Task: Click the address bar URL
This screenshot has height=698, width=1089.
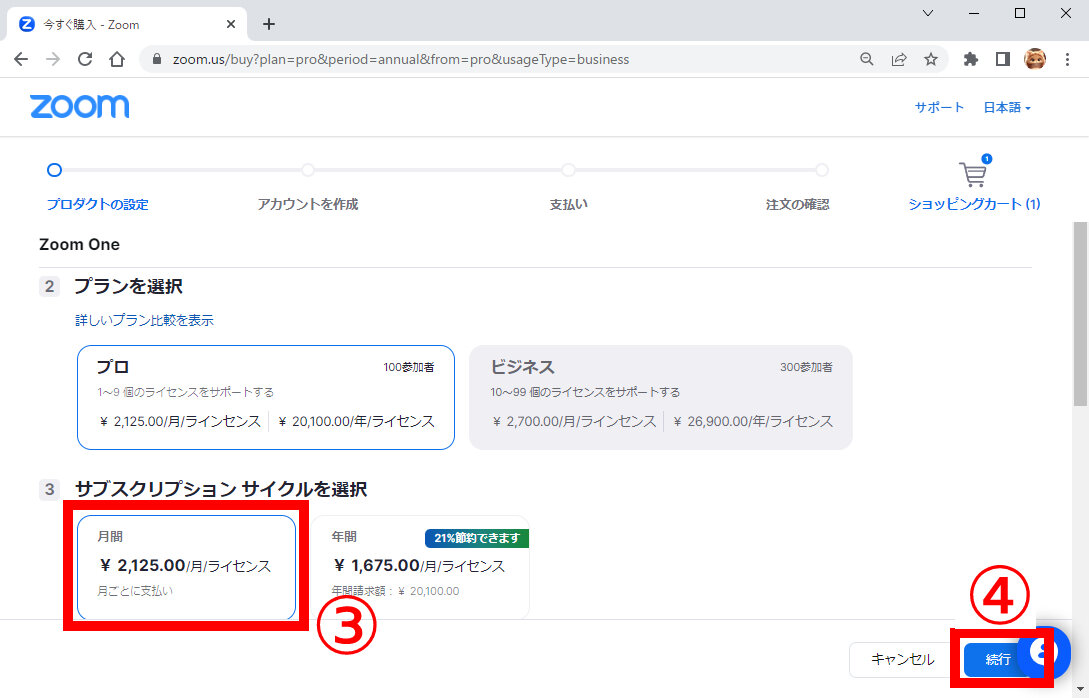Action: coord(401,60)
